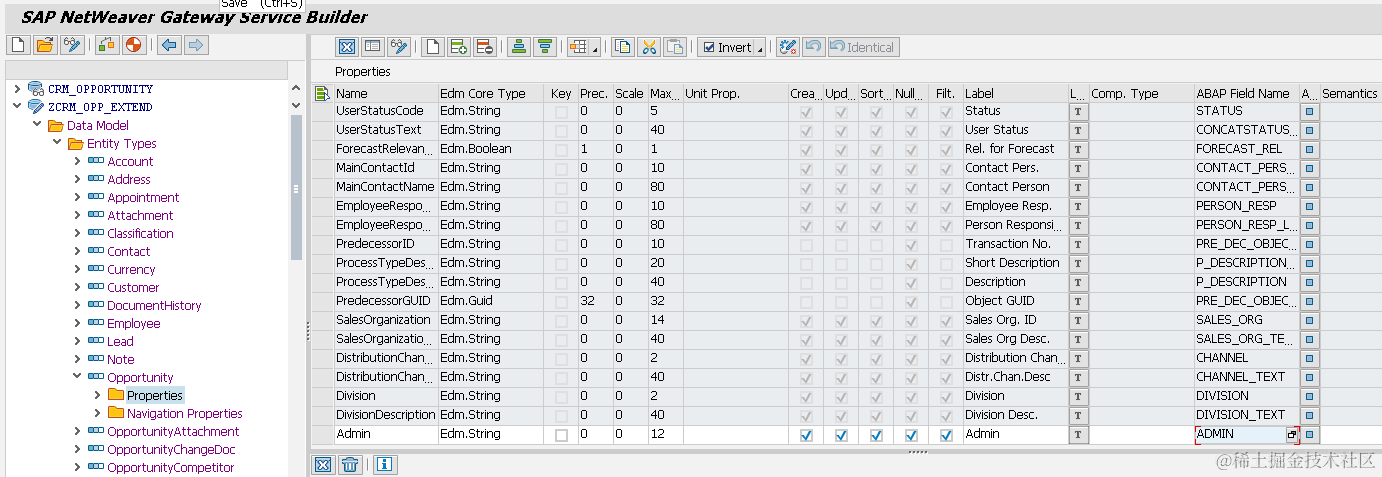
Task: Click the blank page create icon in properties toolbar
Action: pos(433,47)
